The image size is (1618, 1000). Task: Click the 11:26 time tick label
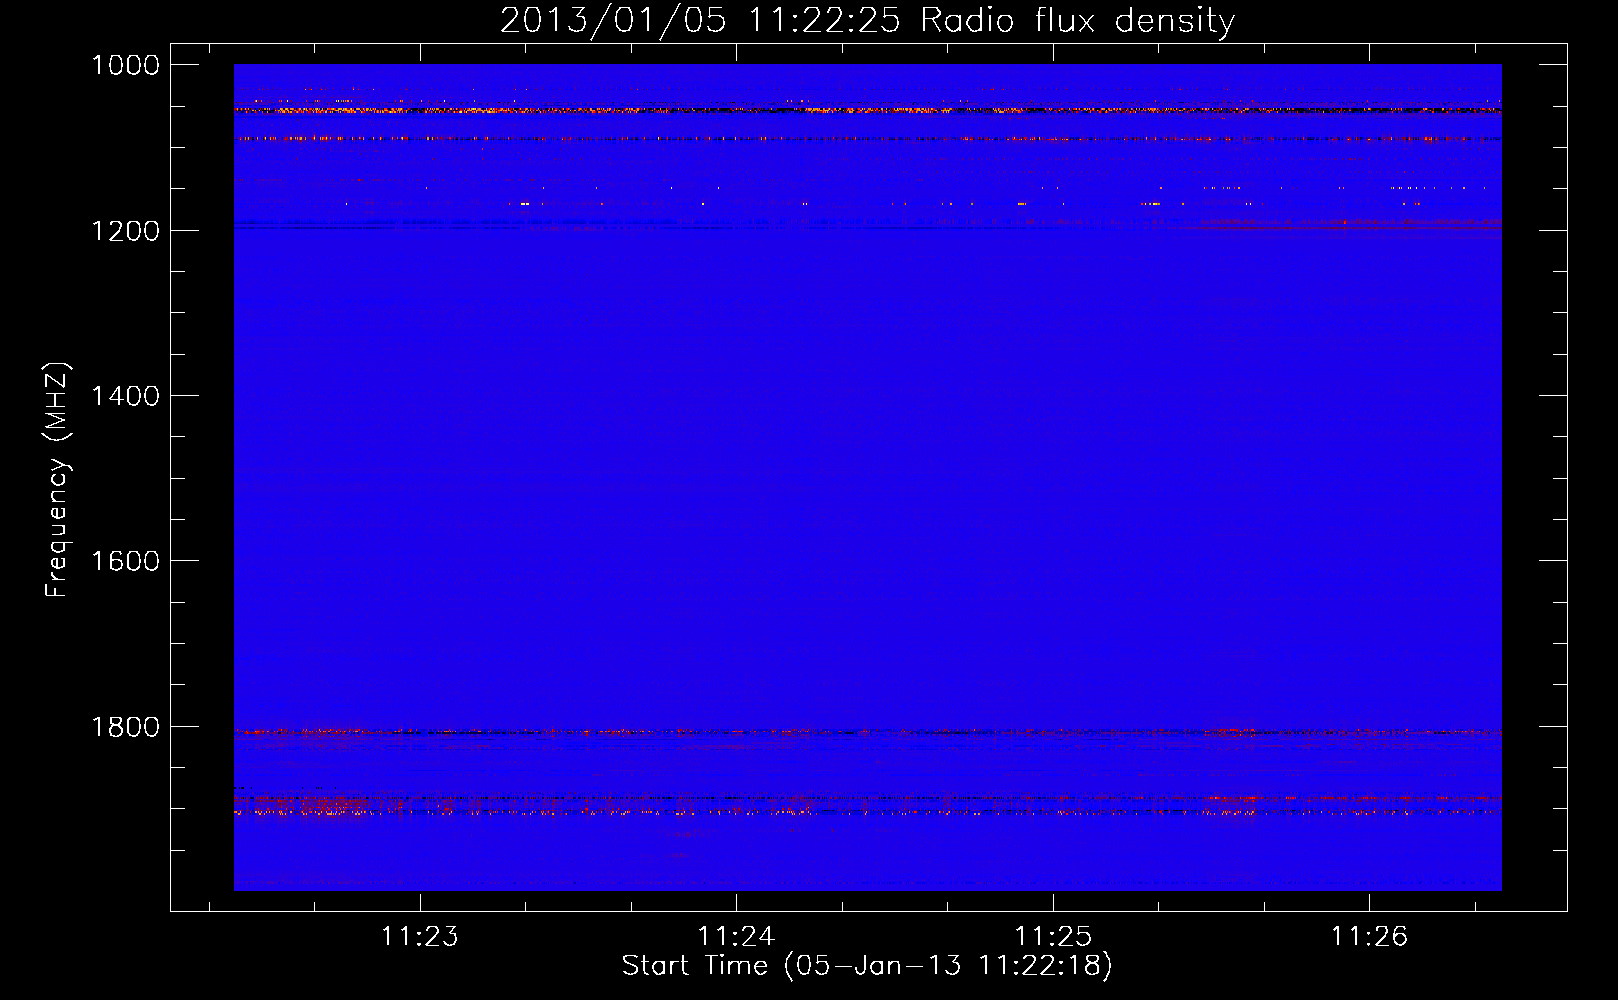tap(1369, 936)
